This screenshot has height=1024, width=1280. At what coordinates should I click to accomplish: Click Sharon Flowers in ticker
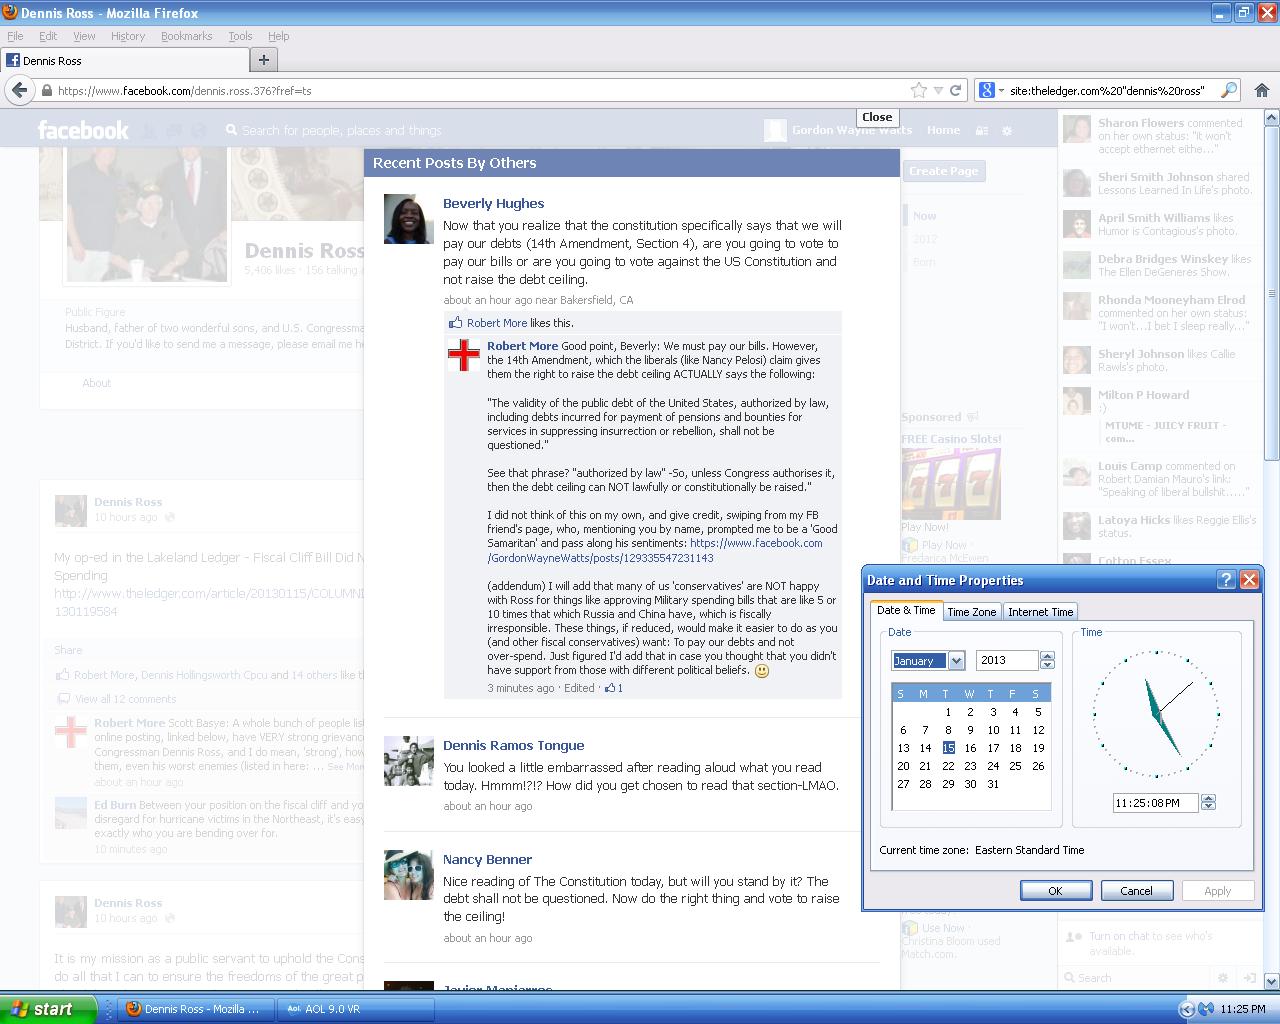click(x=1140, y=123)
